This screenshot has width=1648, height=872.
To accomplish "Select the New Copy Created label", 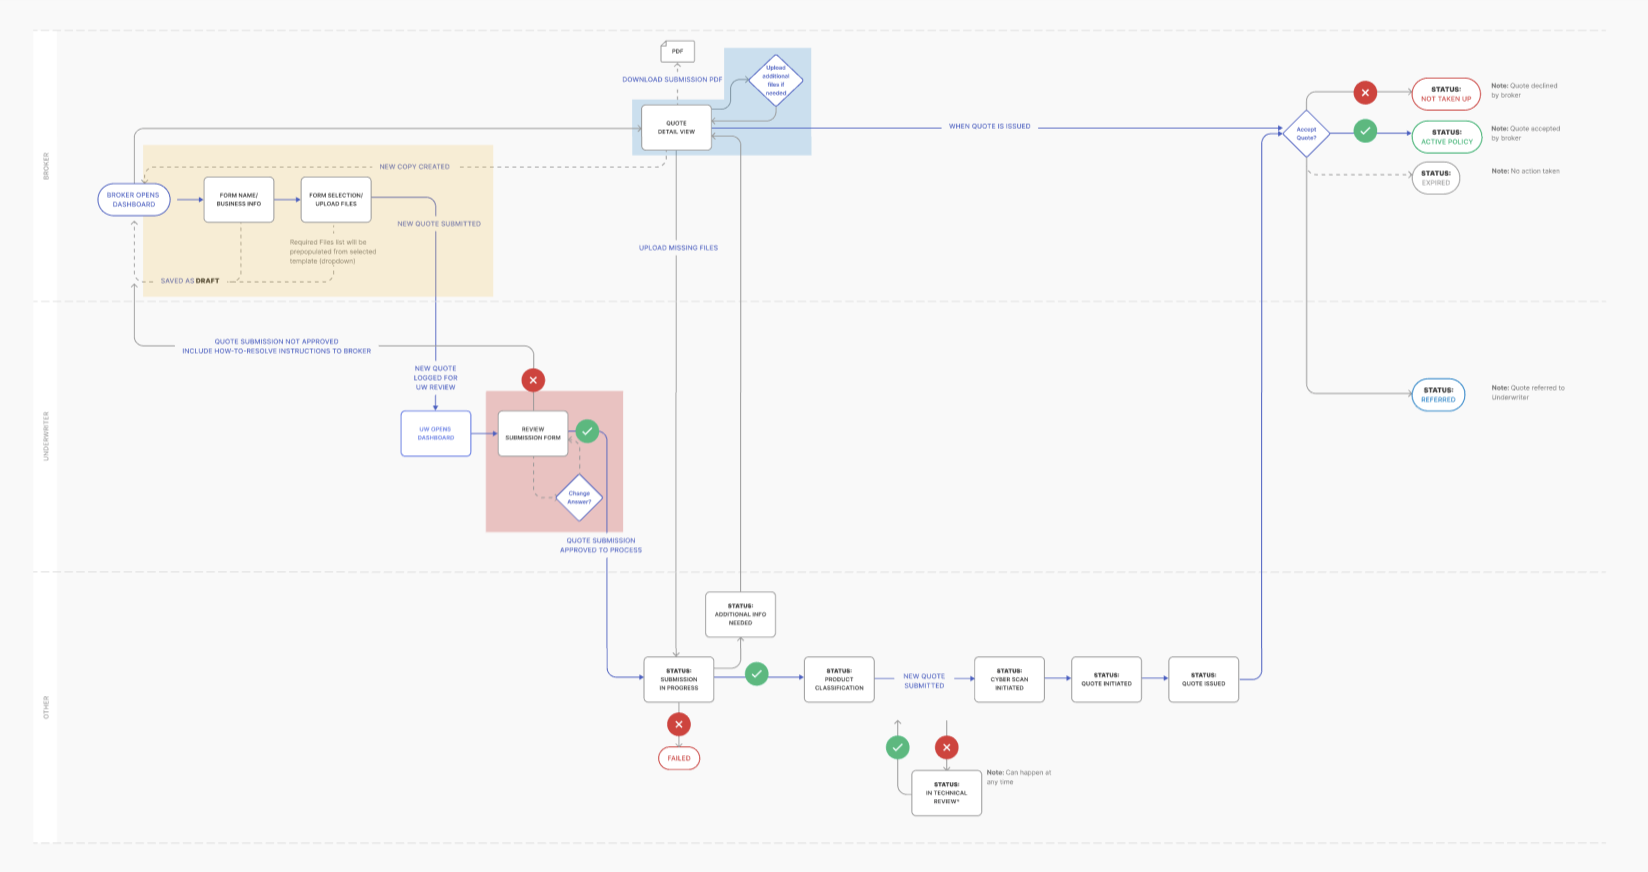I will pyautogui.click(x=414, y=167).
